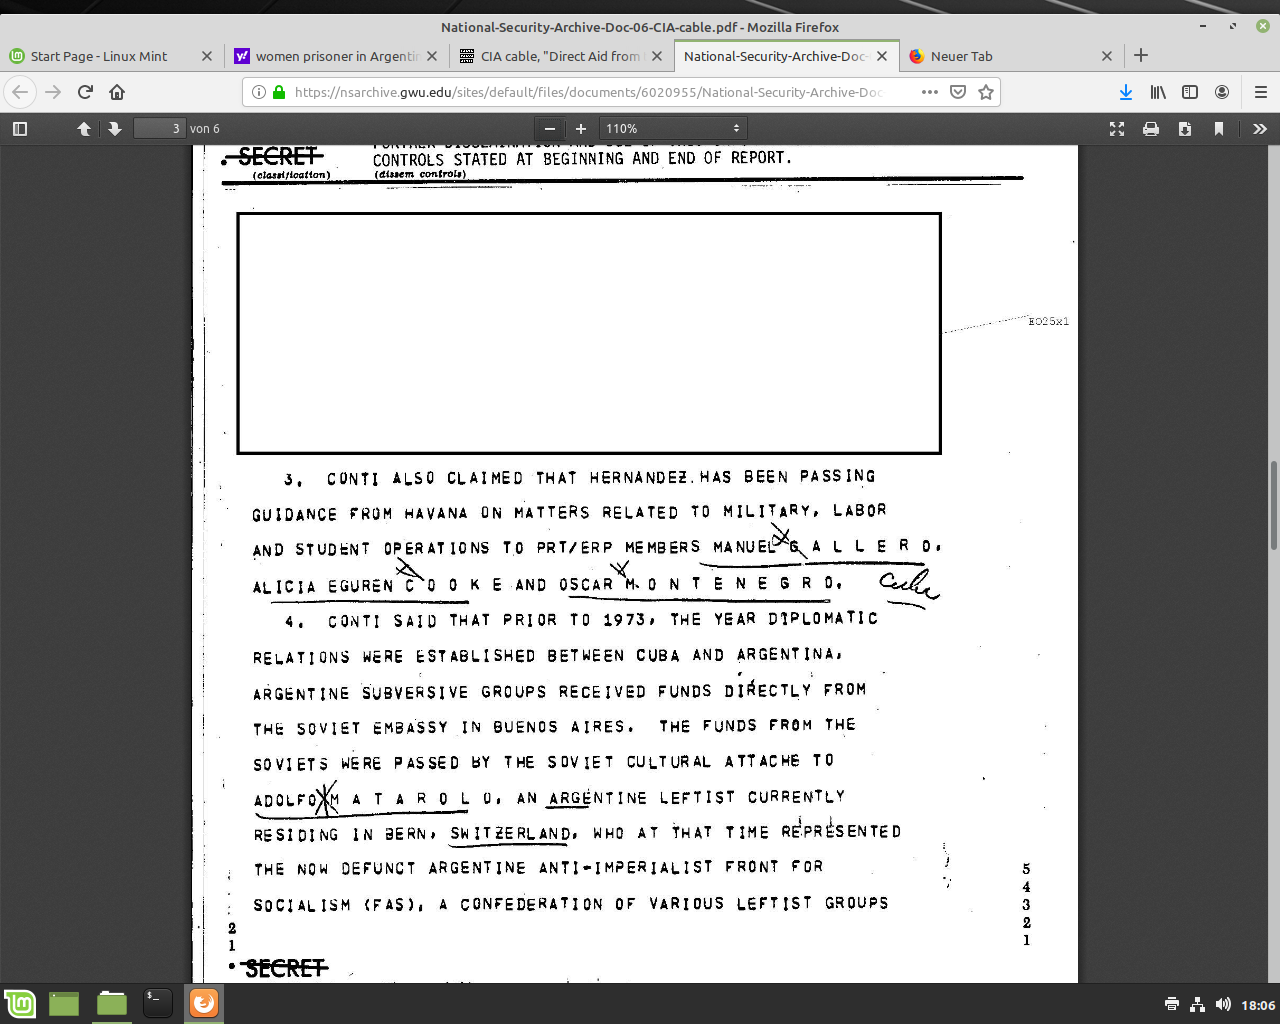
Task: Show the Firefox sidebars
Action: [1190, 92]
